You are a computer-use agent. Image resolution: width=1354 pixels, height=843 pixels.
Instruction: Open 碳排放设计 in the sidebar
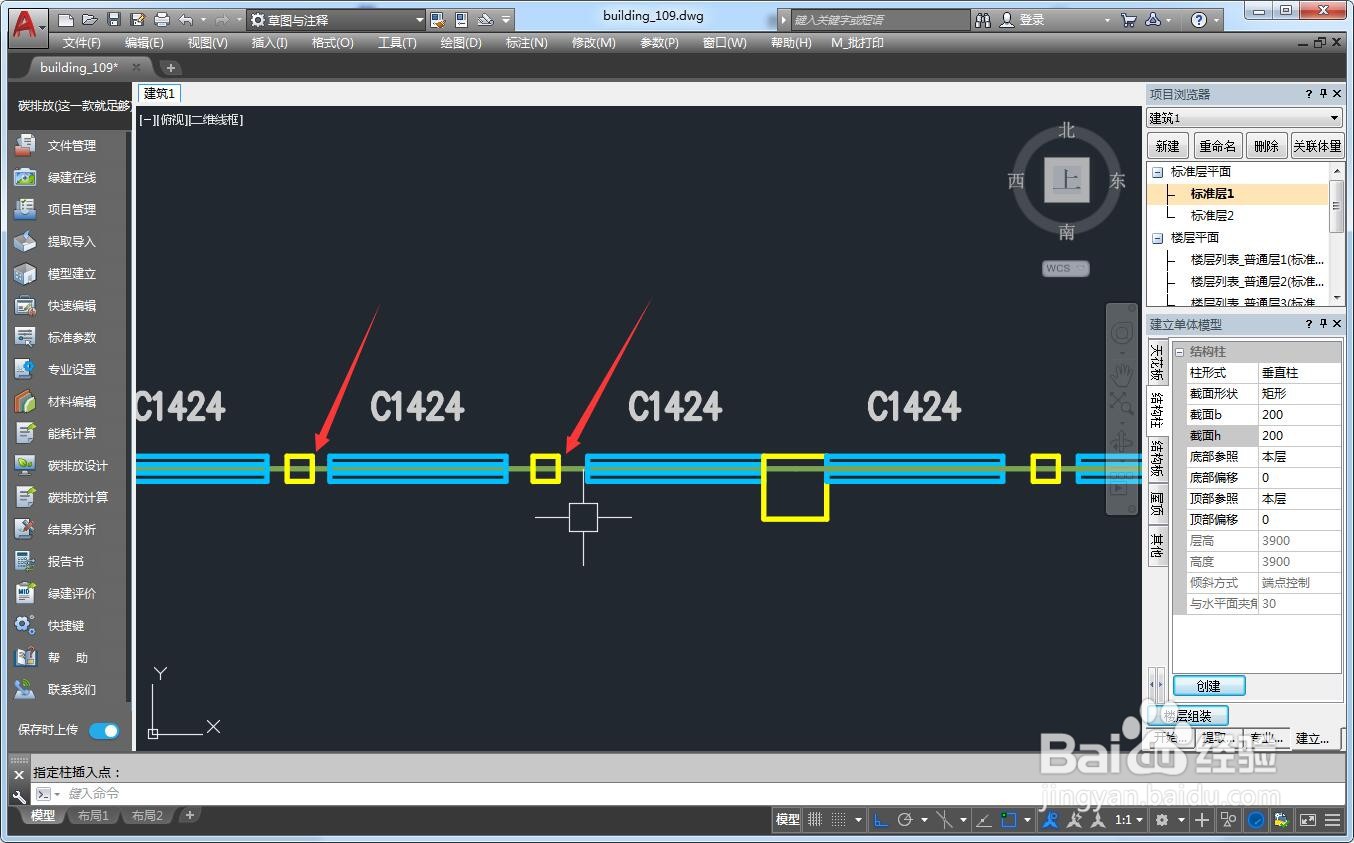pos(66,466)
